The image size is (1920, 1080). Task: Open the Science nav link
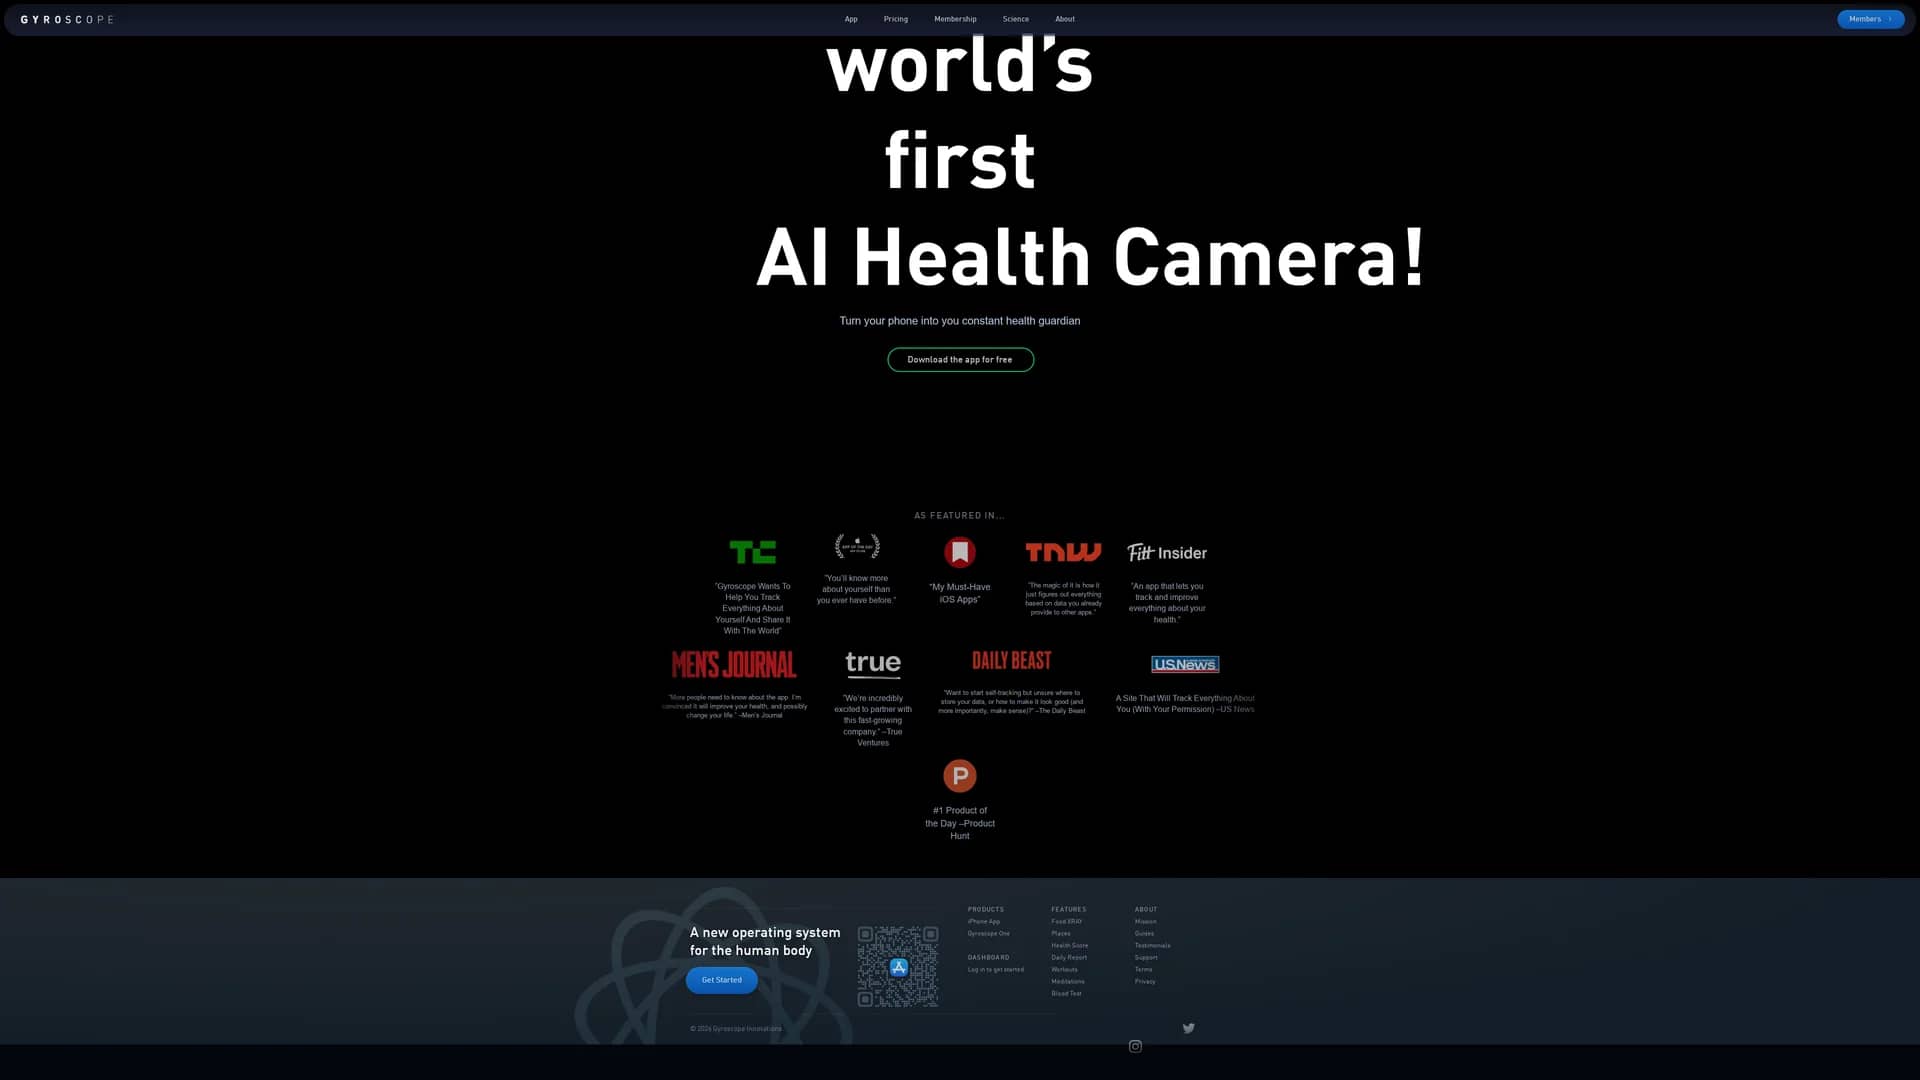click(1016, 19)
